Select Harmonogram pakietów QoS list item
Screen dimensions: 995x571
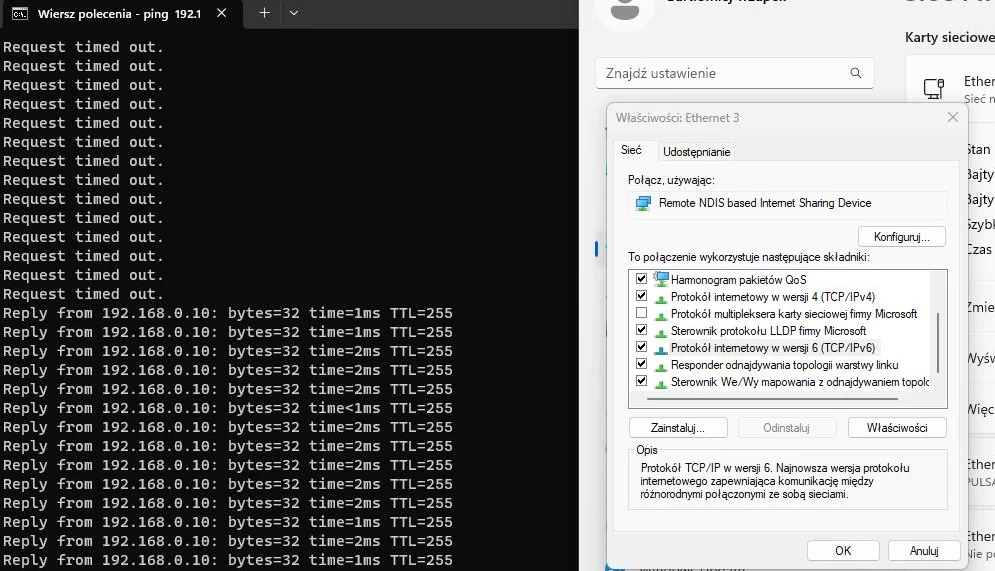point(739,280)
